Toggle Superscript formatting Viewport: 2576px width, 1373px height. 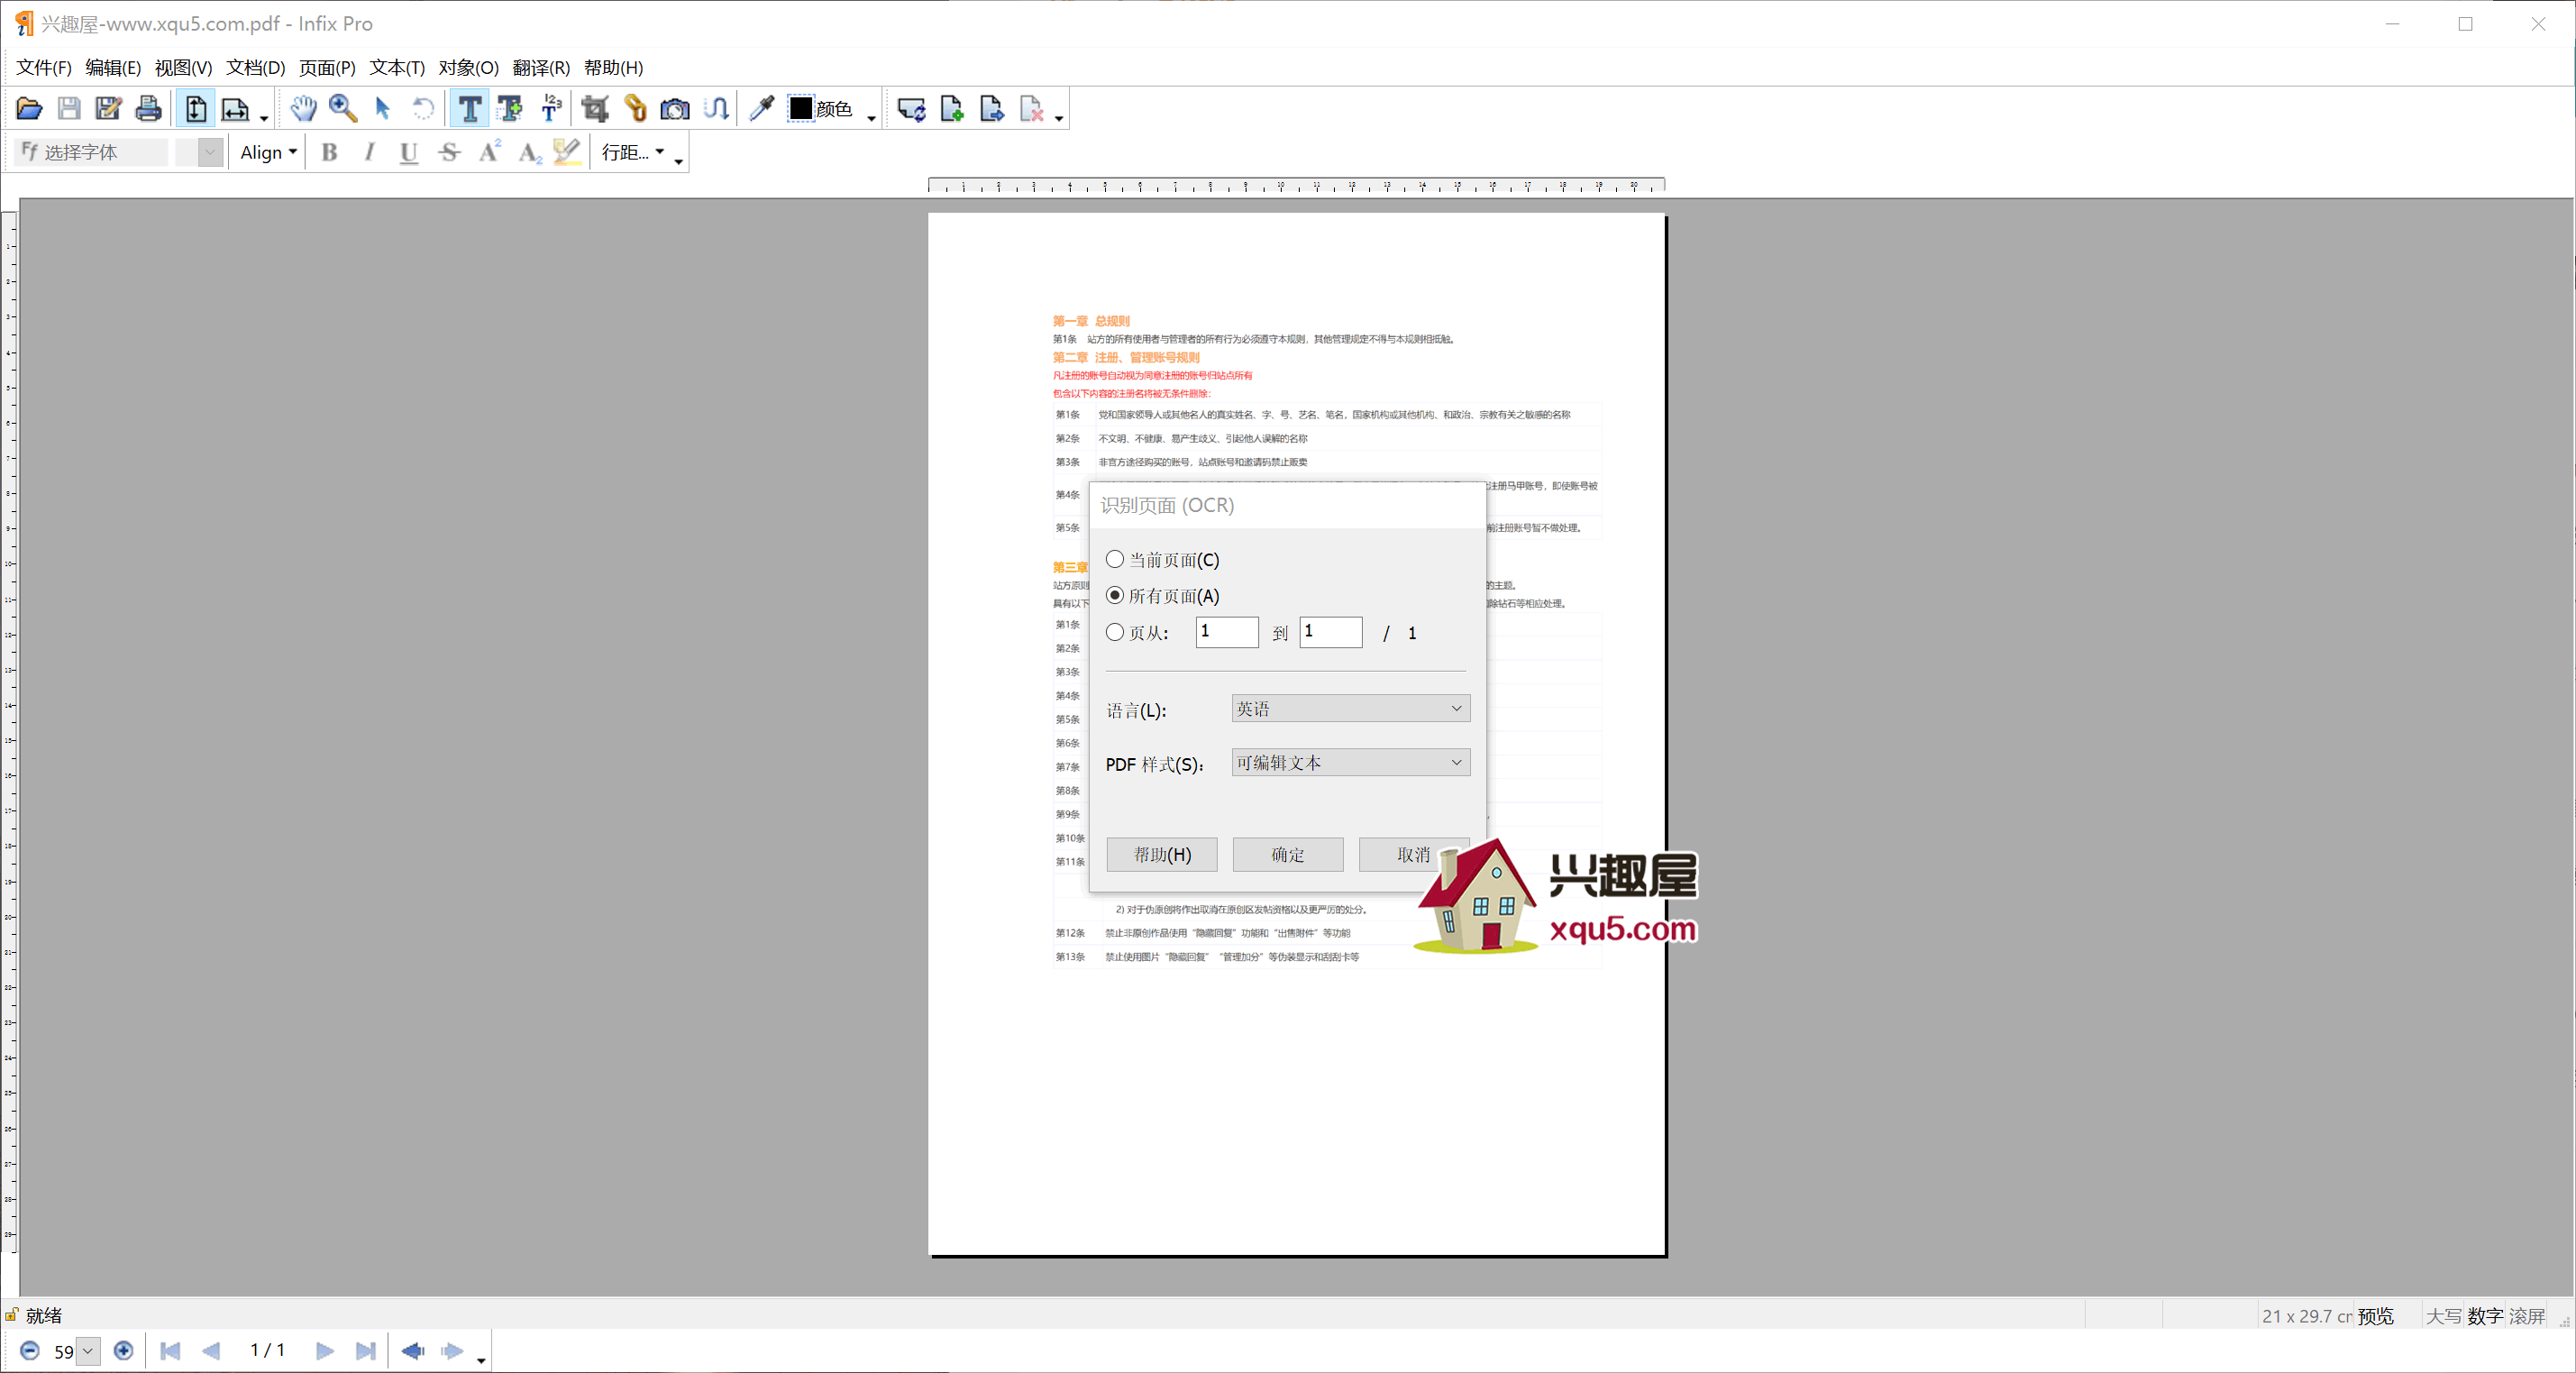[489, 152]
